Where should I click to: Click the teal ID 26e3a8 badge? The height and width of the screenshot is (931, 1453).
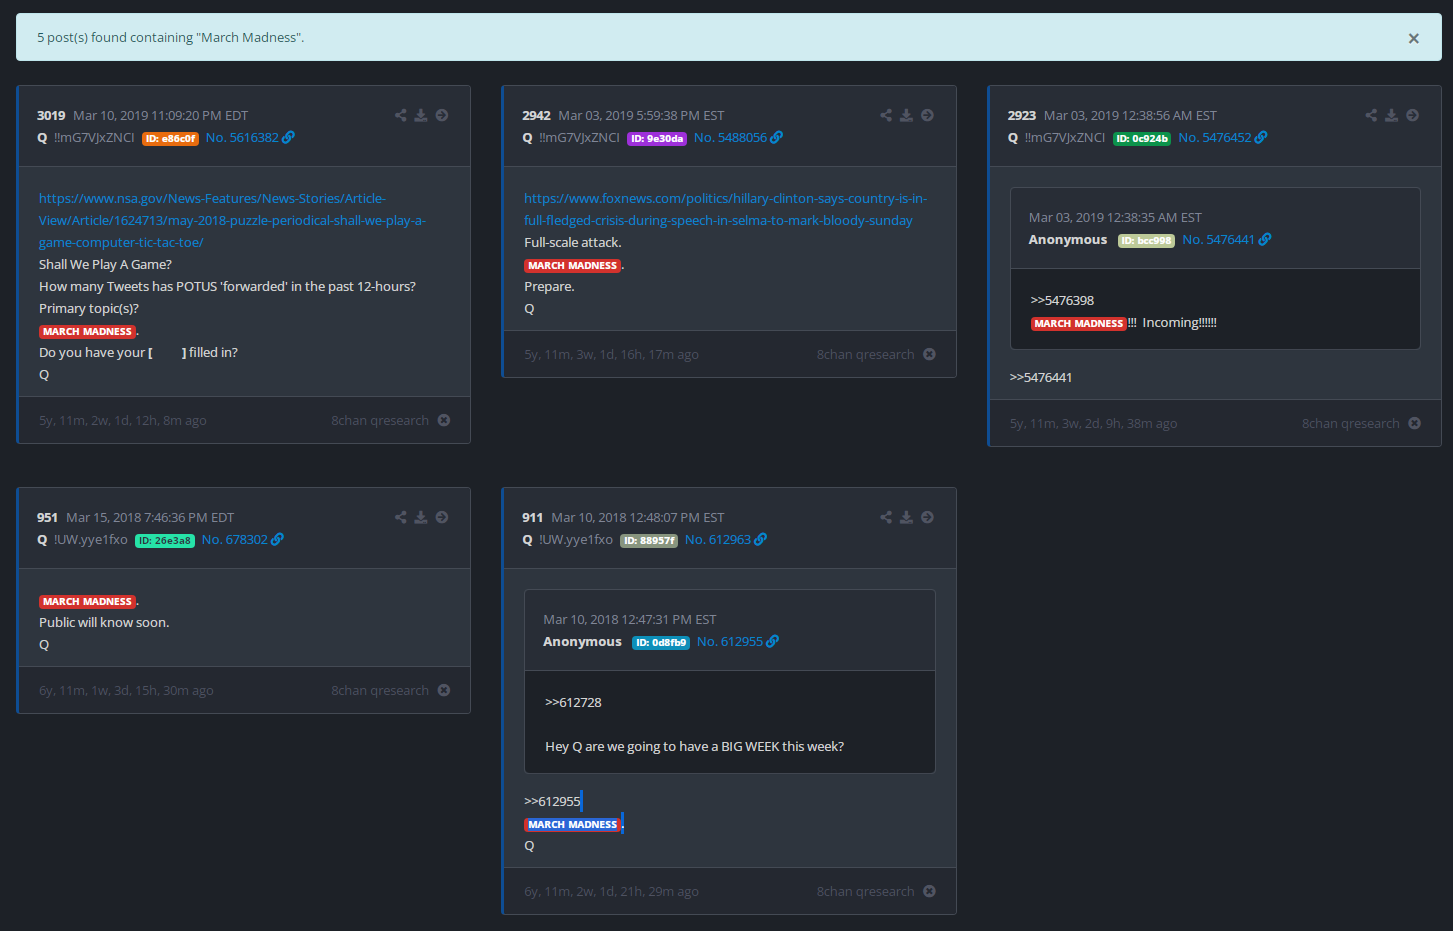(x=165, y=541)
